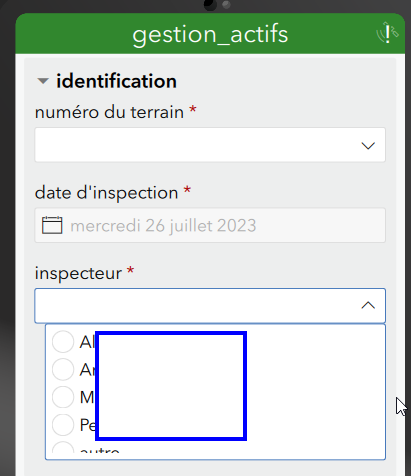Image resolution: width=411 pixels, height=476 pixels.
Task: Click the identification section heading
Action: [x=116, y=81]
